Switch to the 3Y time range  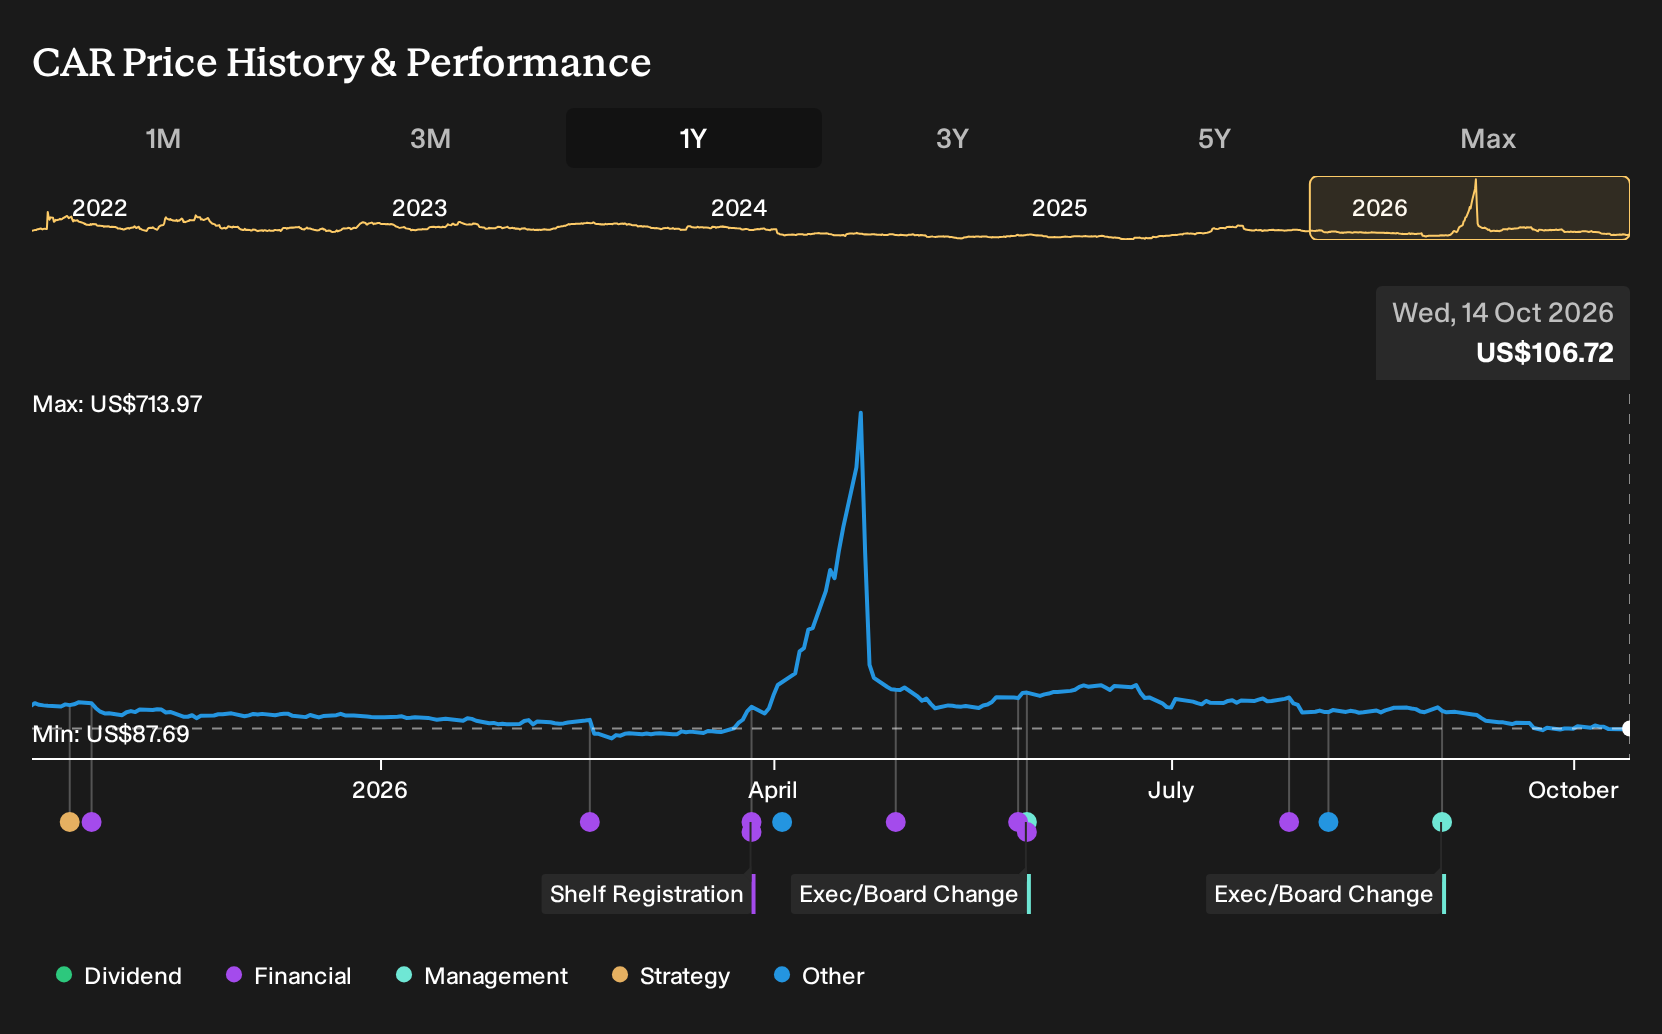[952, 138]
